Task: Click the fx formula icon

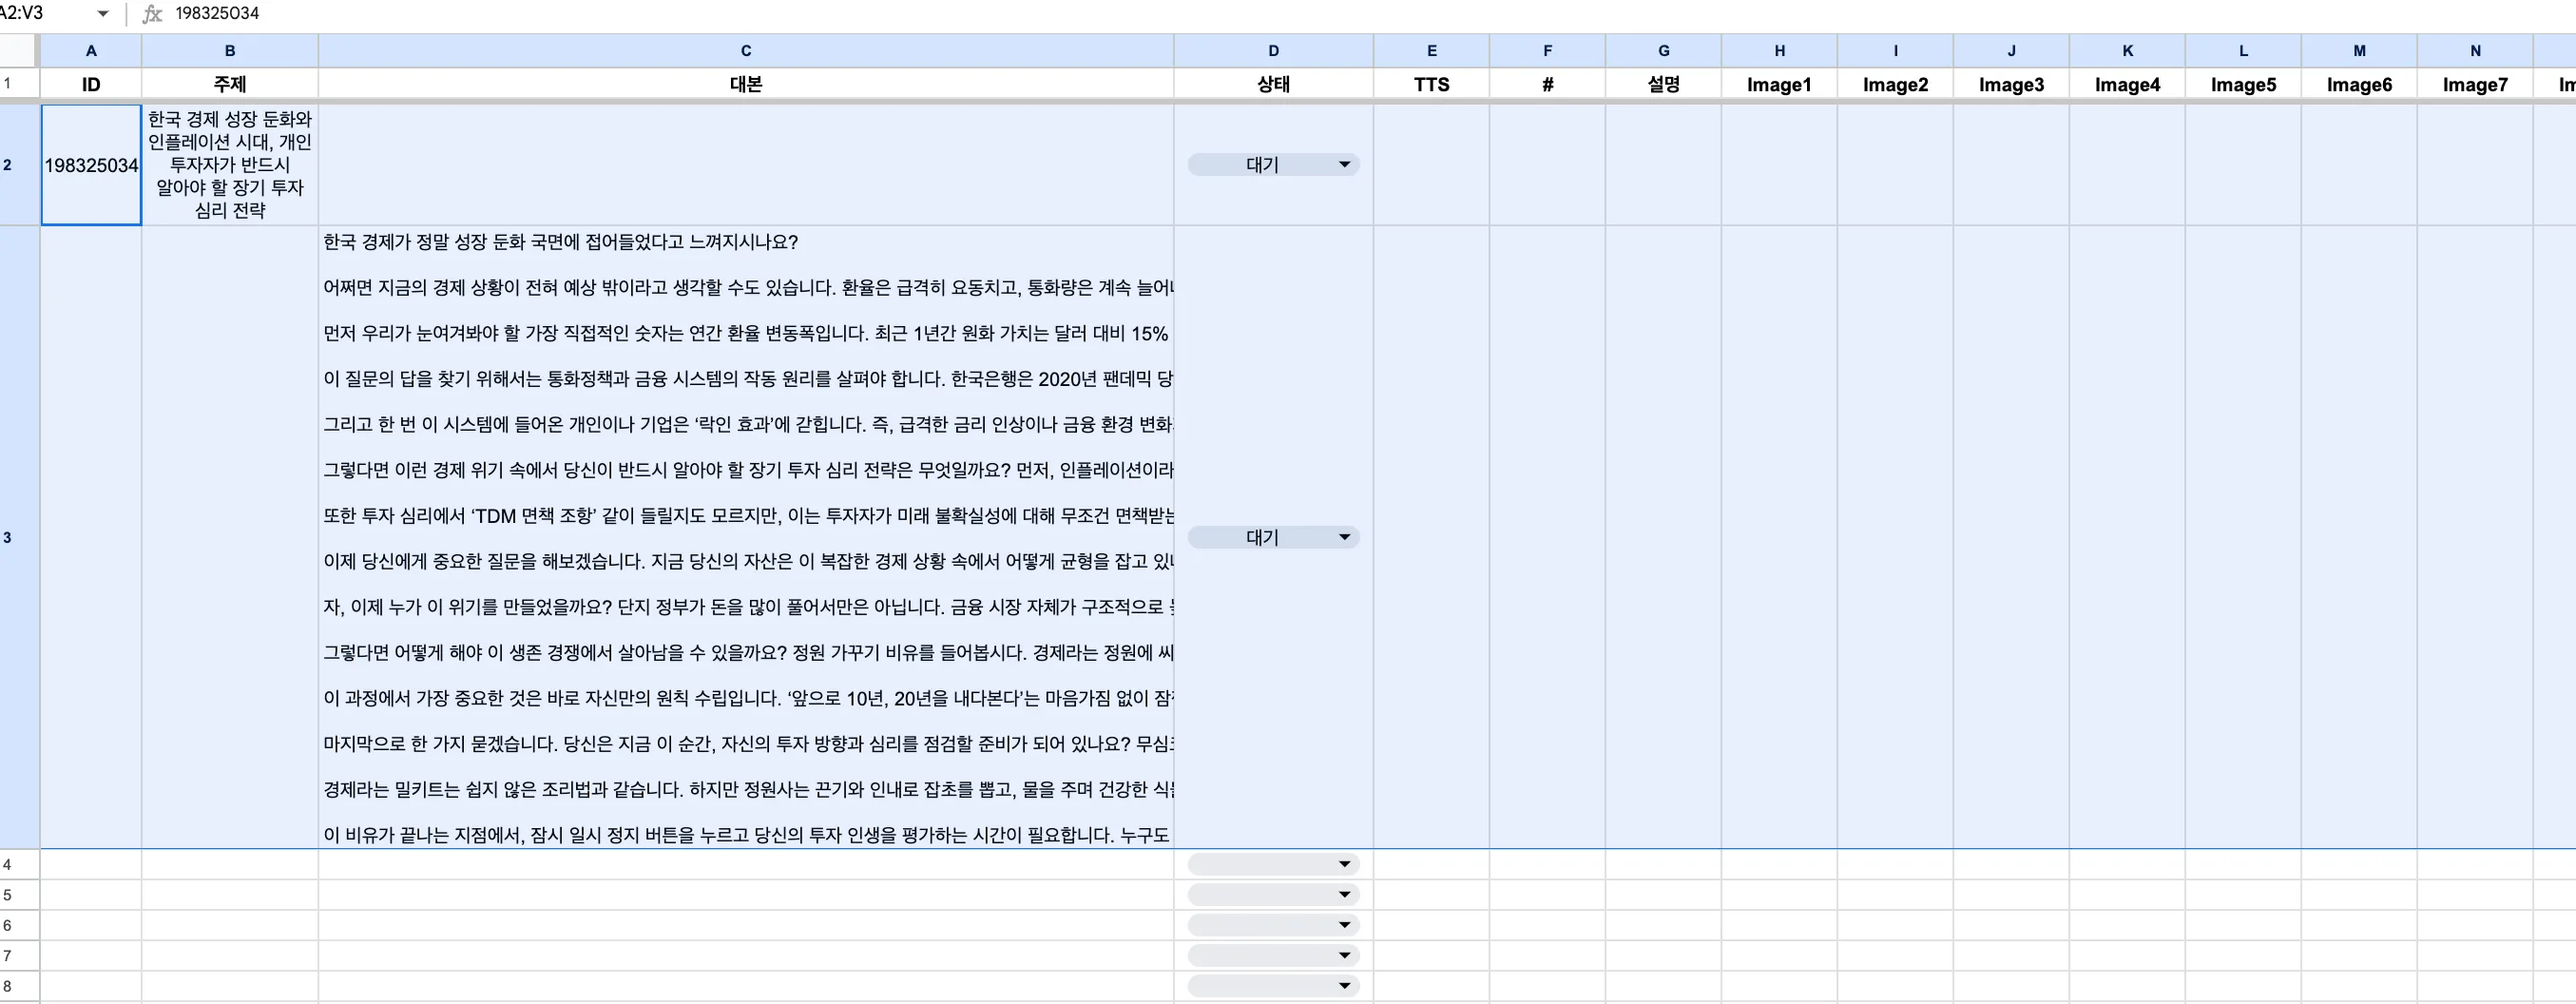Action: [152, 14]
